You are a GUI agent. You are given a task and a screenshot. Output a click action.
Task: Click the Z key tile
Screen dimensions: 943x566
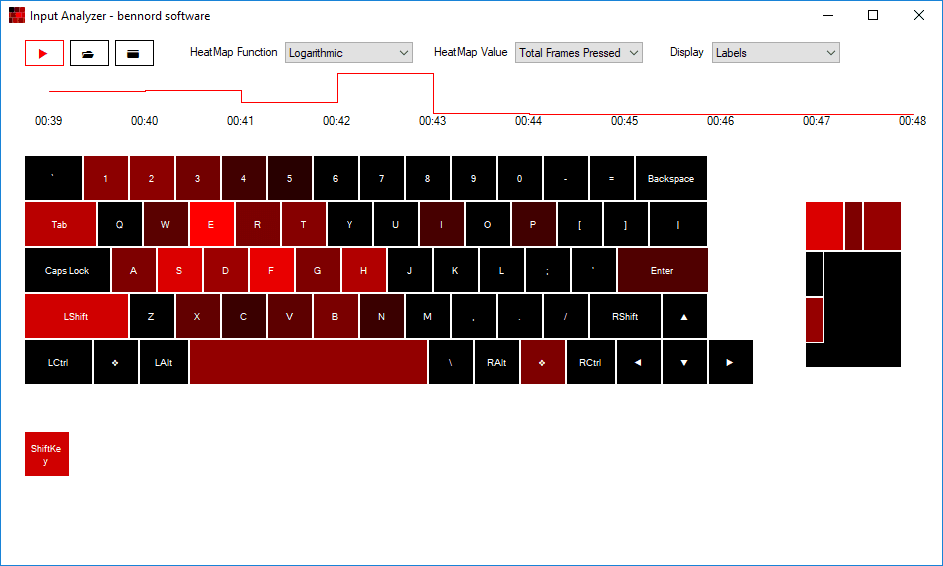click(x=152, y=316)
